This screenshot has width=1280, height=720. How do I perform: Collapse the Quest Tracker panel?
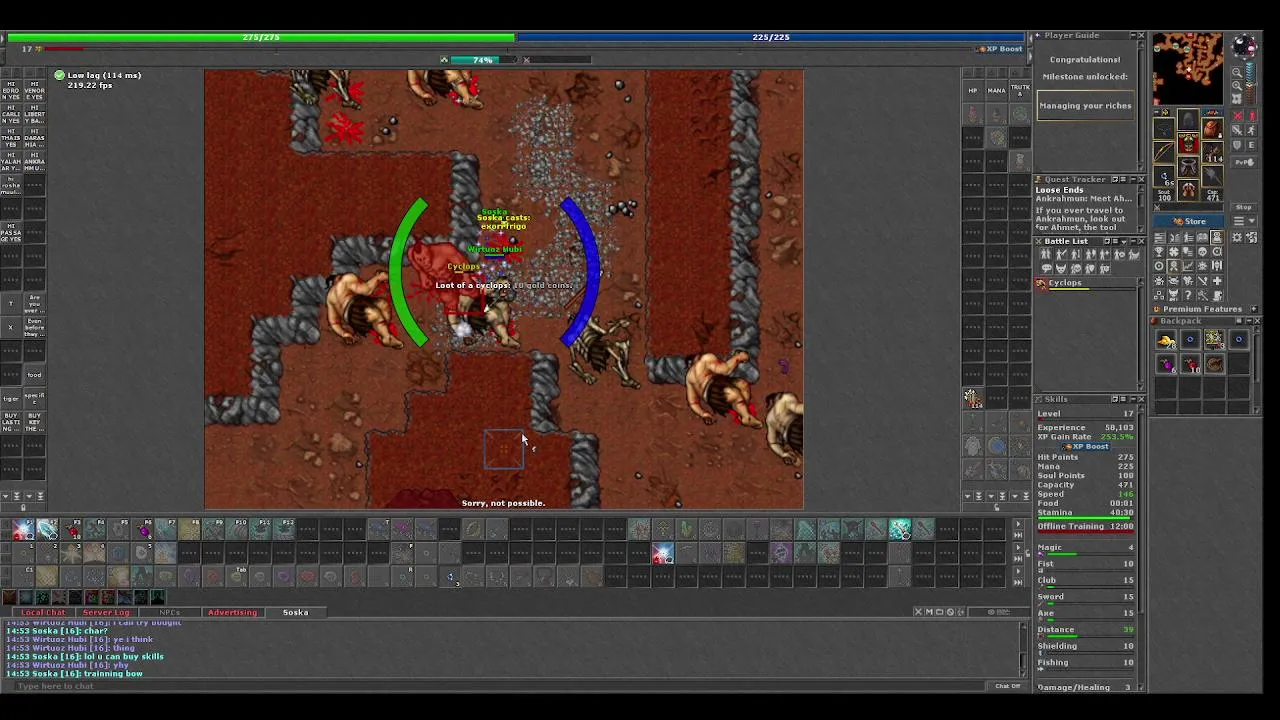pyautogui.click(x=1133, y=179)
